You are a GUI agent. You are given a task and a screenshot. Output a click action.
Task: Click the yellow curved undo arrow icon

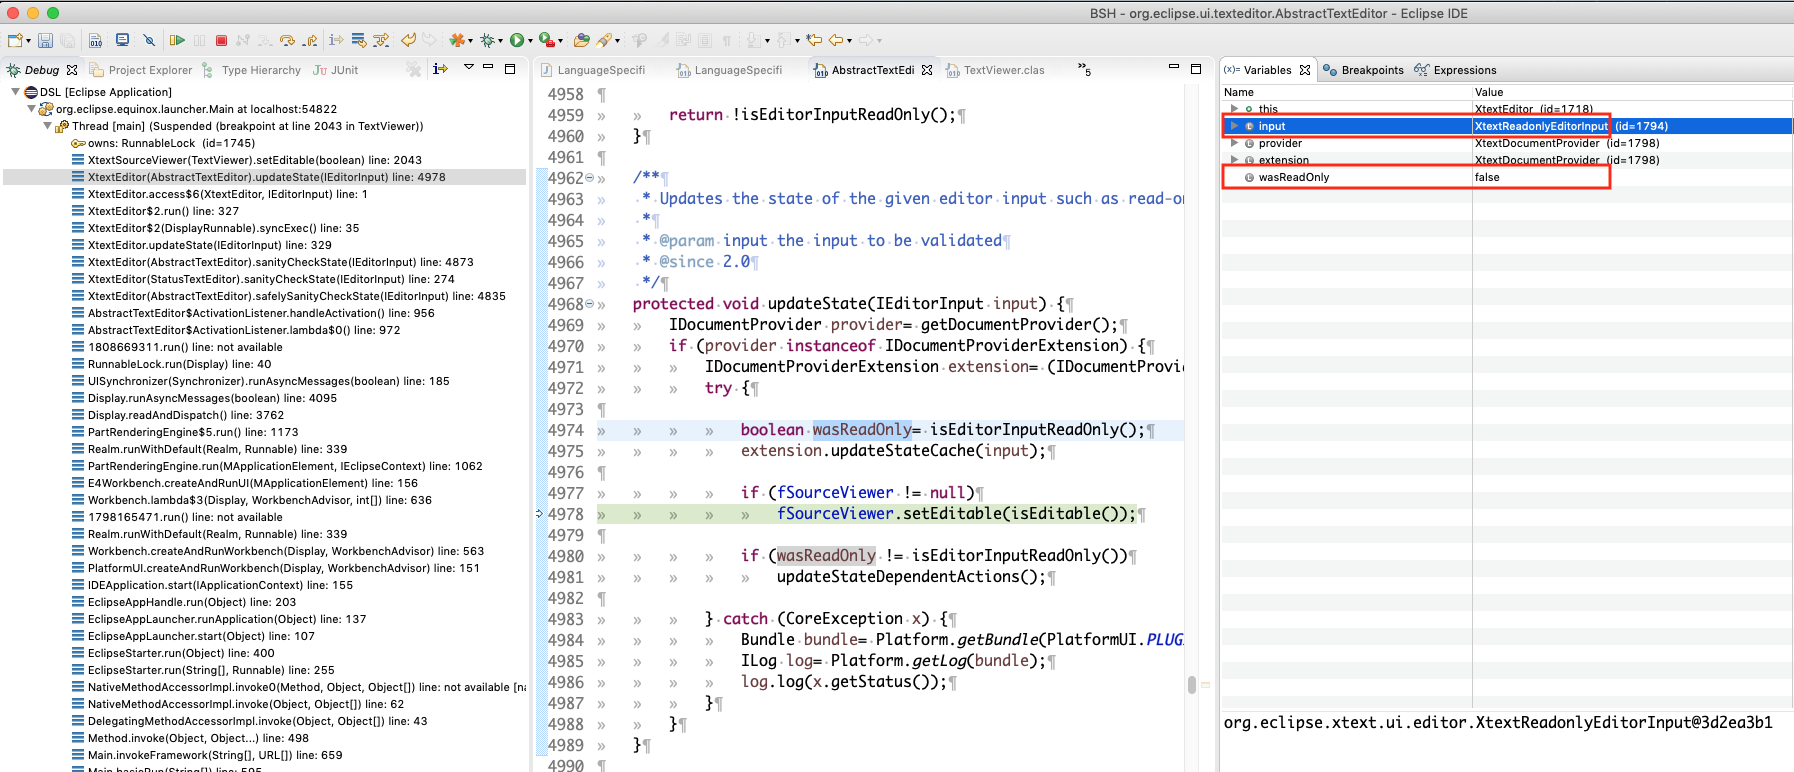point(408,40)
